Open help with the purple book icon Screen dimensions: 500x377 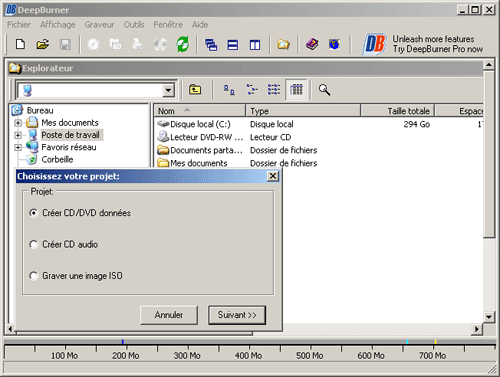point(312,44)
